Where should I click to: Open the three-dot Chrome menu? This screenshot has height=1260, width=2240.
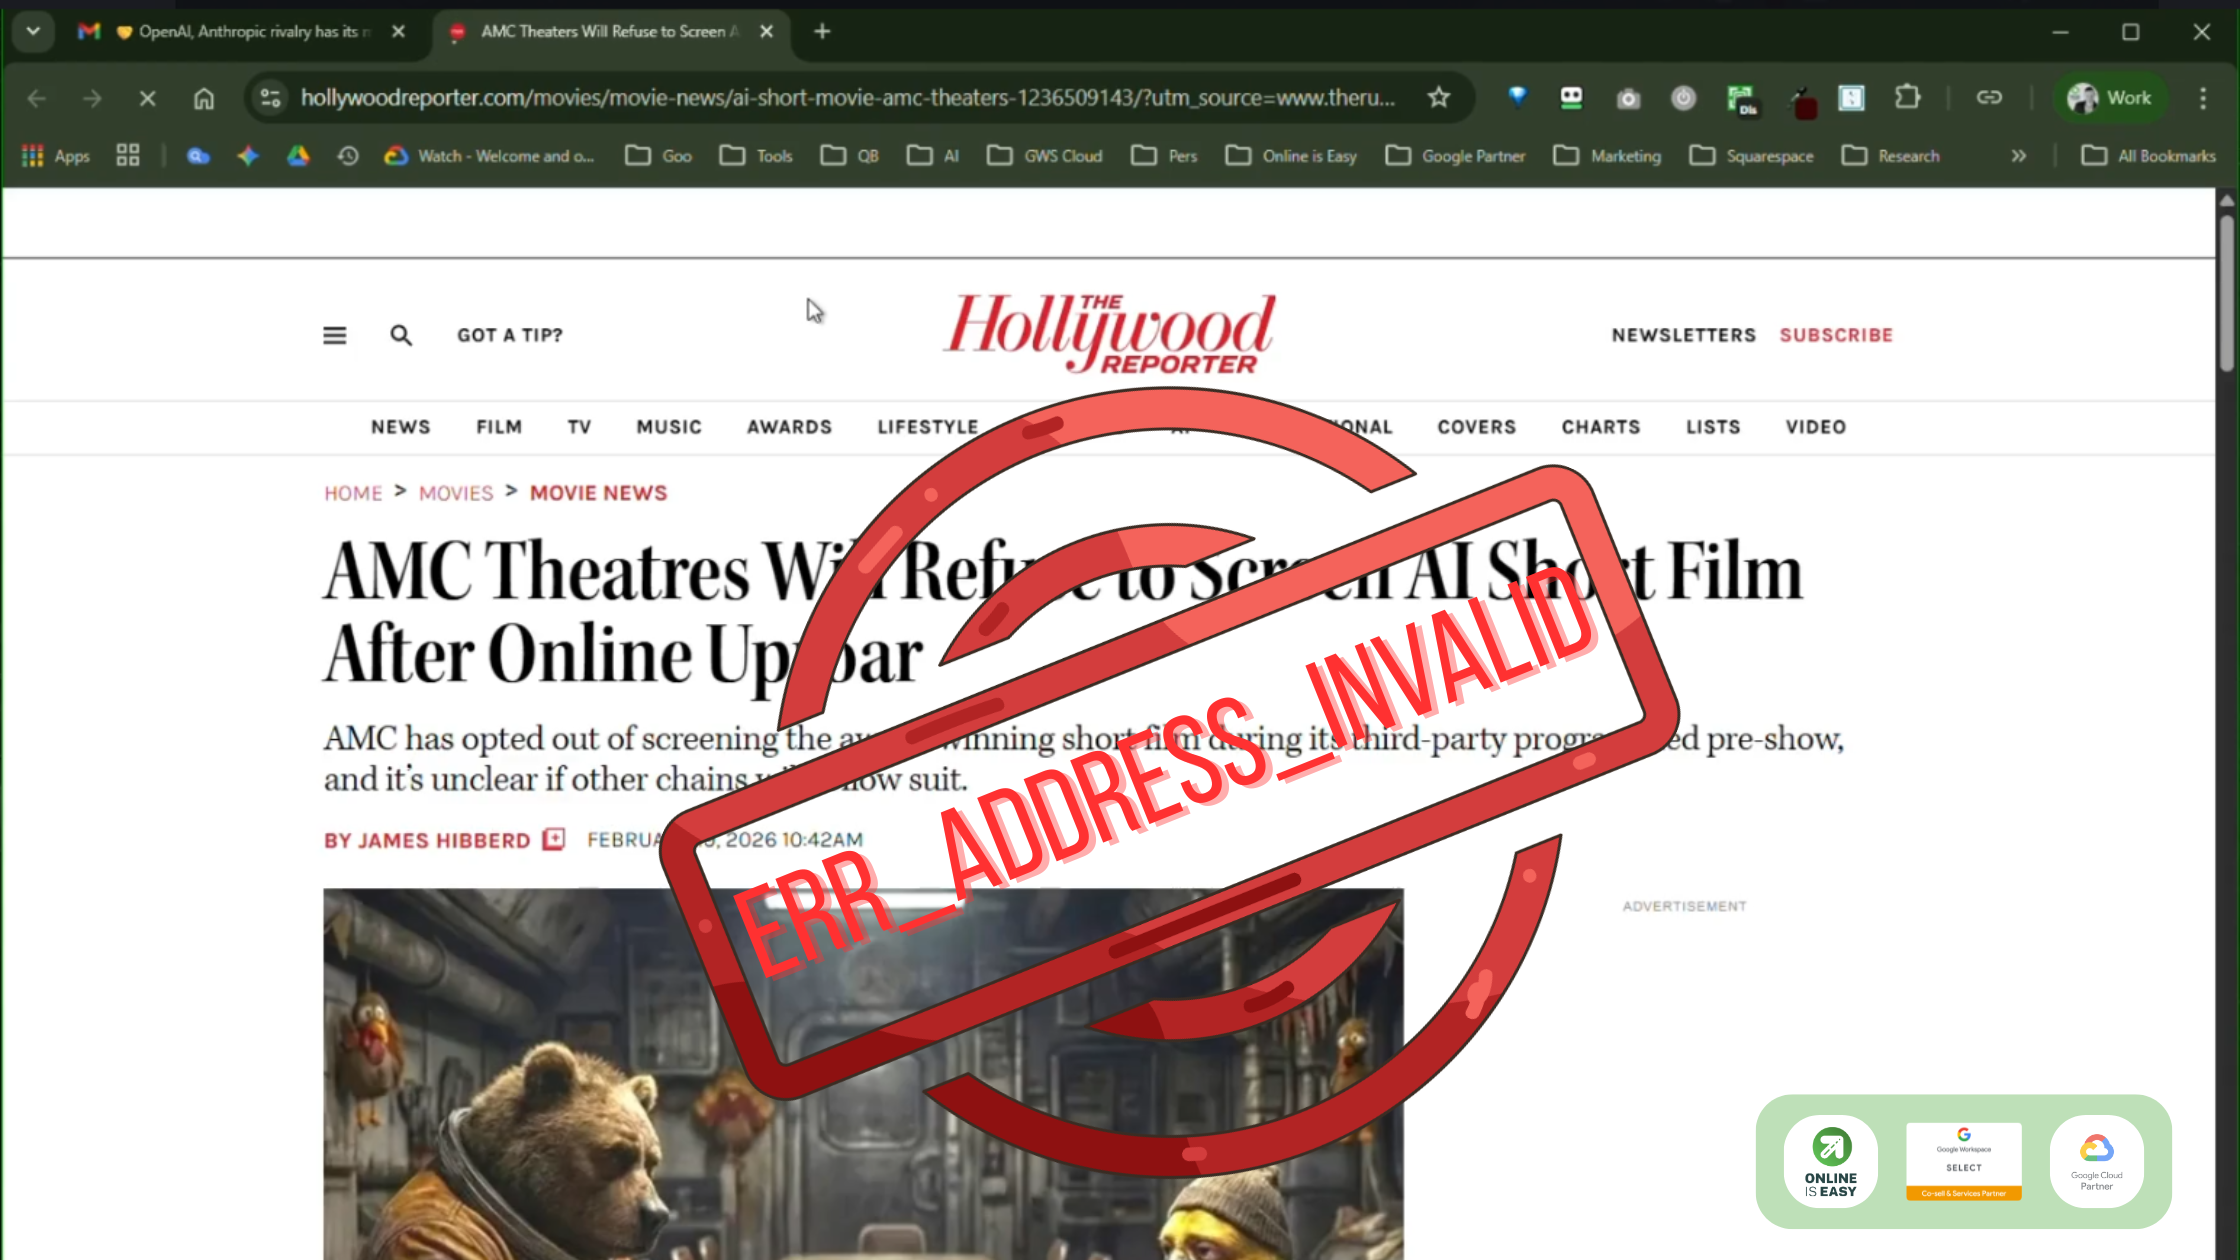tap(2203, 97)
